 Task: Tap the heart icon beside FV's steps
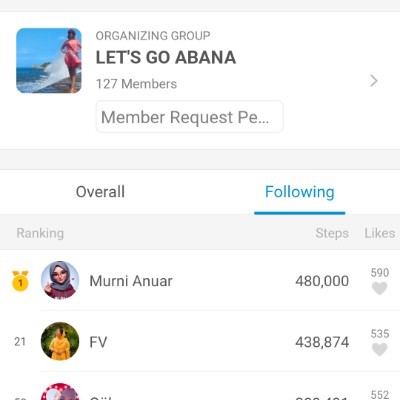tap(380, 349)
